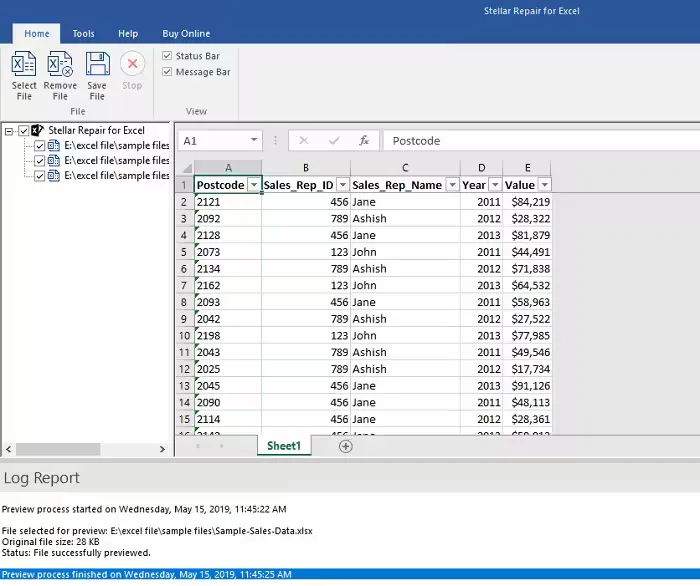This screenshot has height=586, width=700.
Task: Open the Tools ribbon tab
Action: click(83, 33)
